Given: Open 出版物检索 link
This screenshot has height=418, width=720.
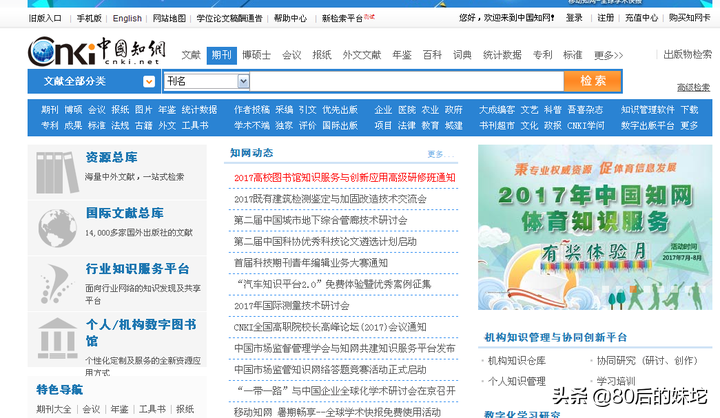Looking at the screenshot, I should pyautogui.click(x=688, y=55).
